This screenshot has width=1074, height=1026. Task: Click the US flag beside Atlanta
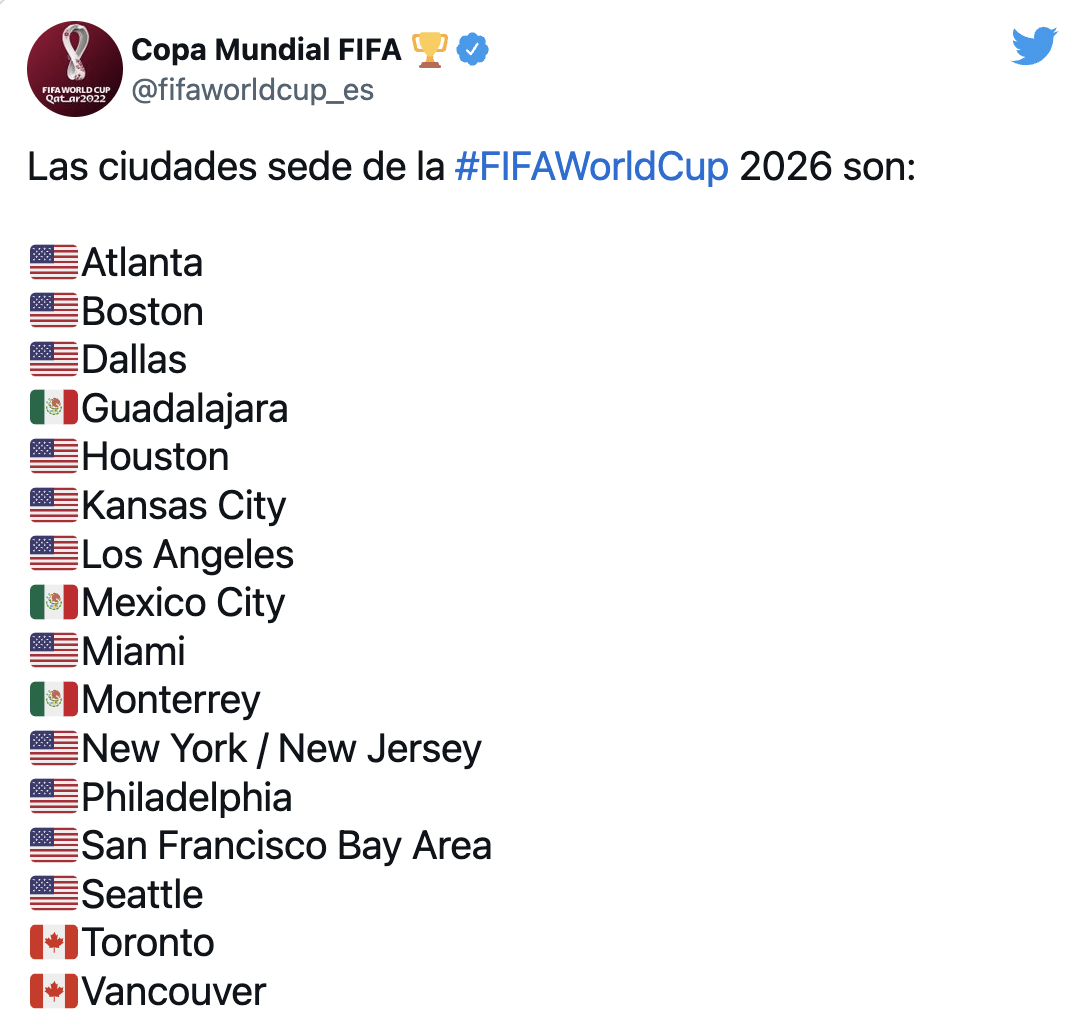pyautogui.click(x=54, y=263)
